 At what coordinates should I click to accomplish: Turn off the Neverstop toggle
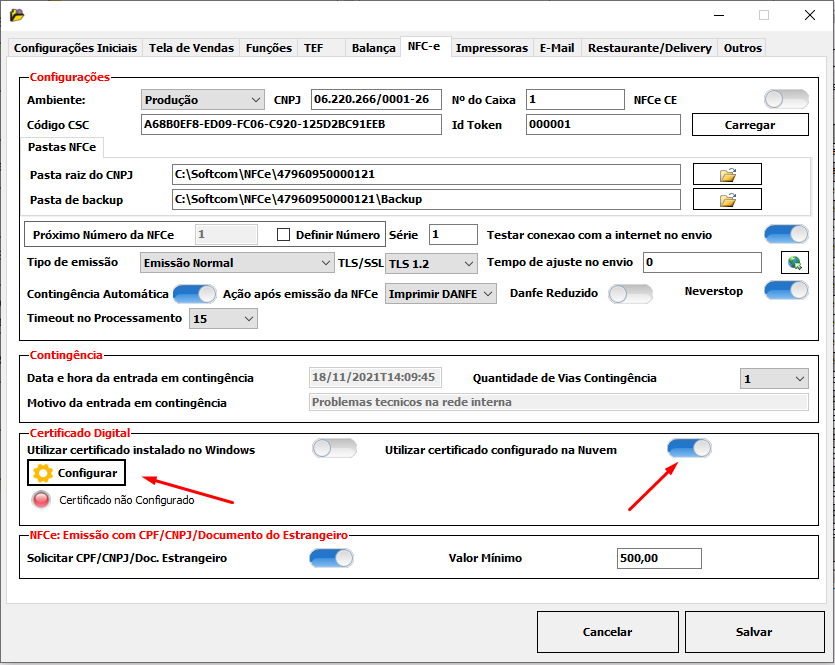(x=786, y=290)
